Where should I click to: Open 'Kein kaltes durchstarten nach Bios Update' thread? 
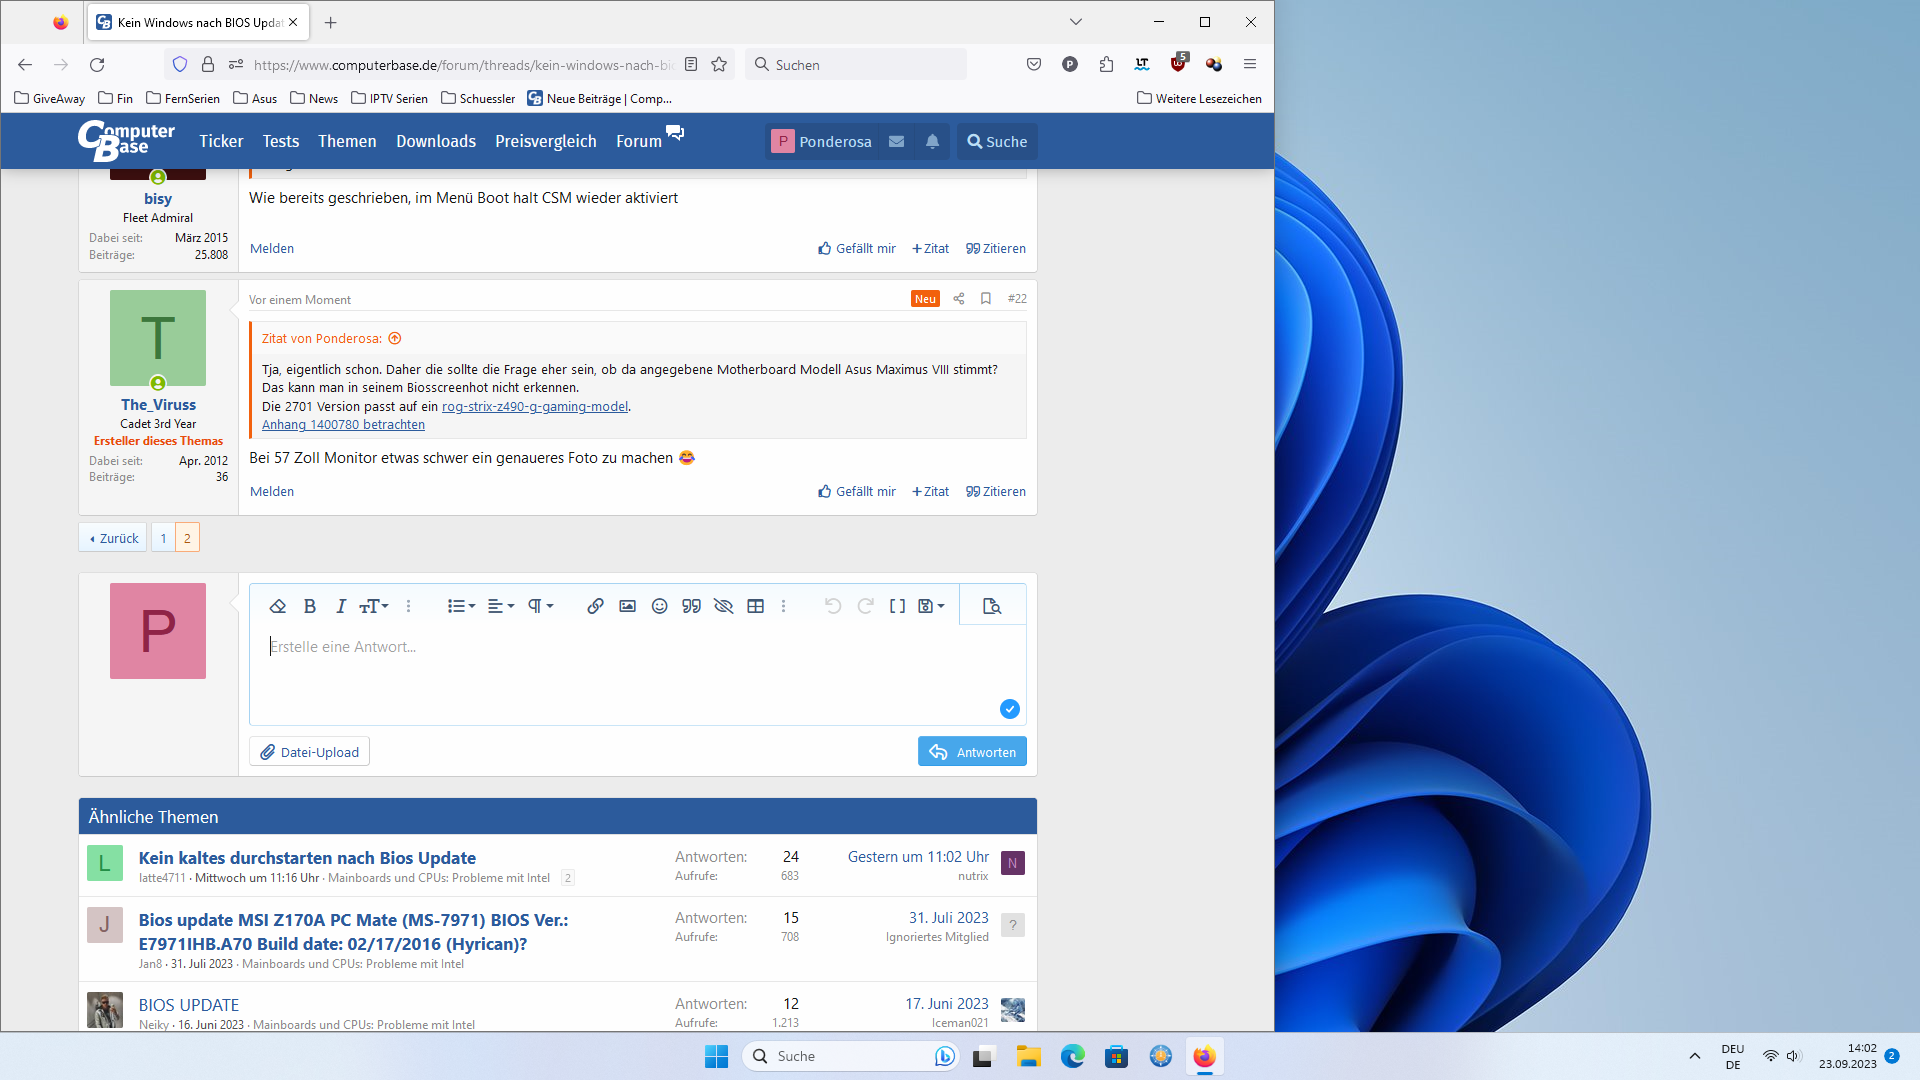[307, 857]
